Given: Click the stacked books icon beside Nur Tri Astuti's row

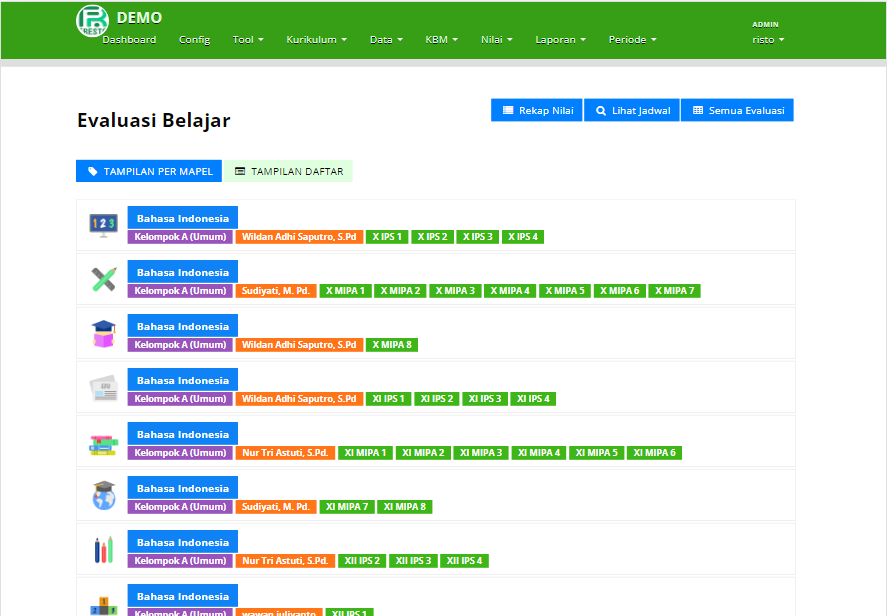Looking at the screenshot, I should 102,442.
